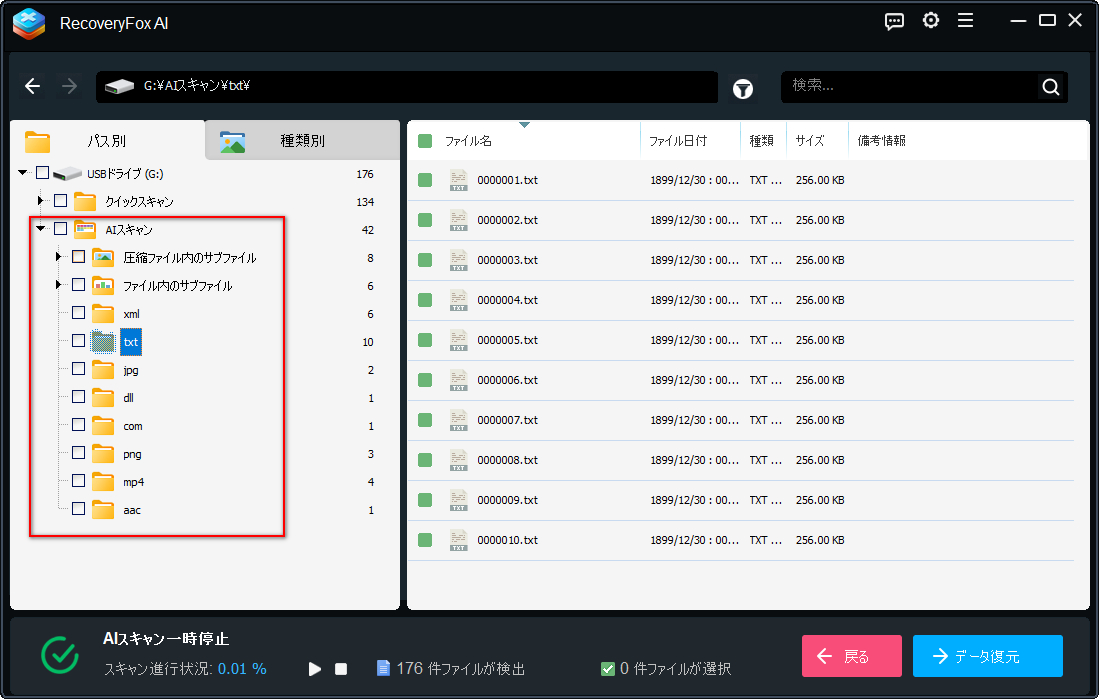The image size is (1099, 699).
Task: Toggle the select-all checkbox above file list
Action: tap(425, 140)
